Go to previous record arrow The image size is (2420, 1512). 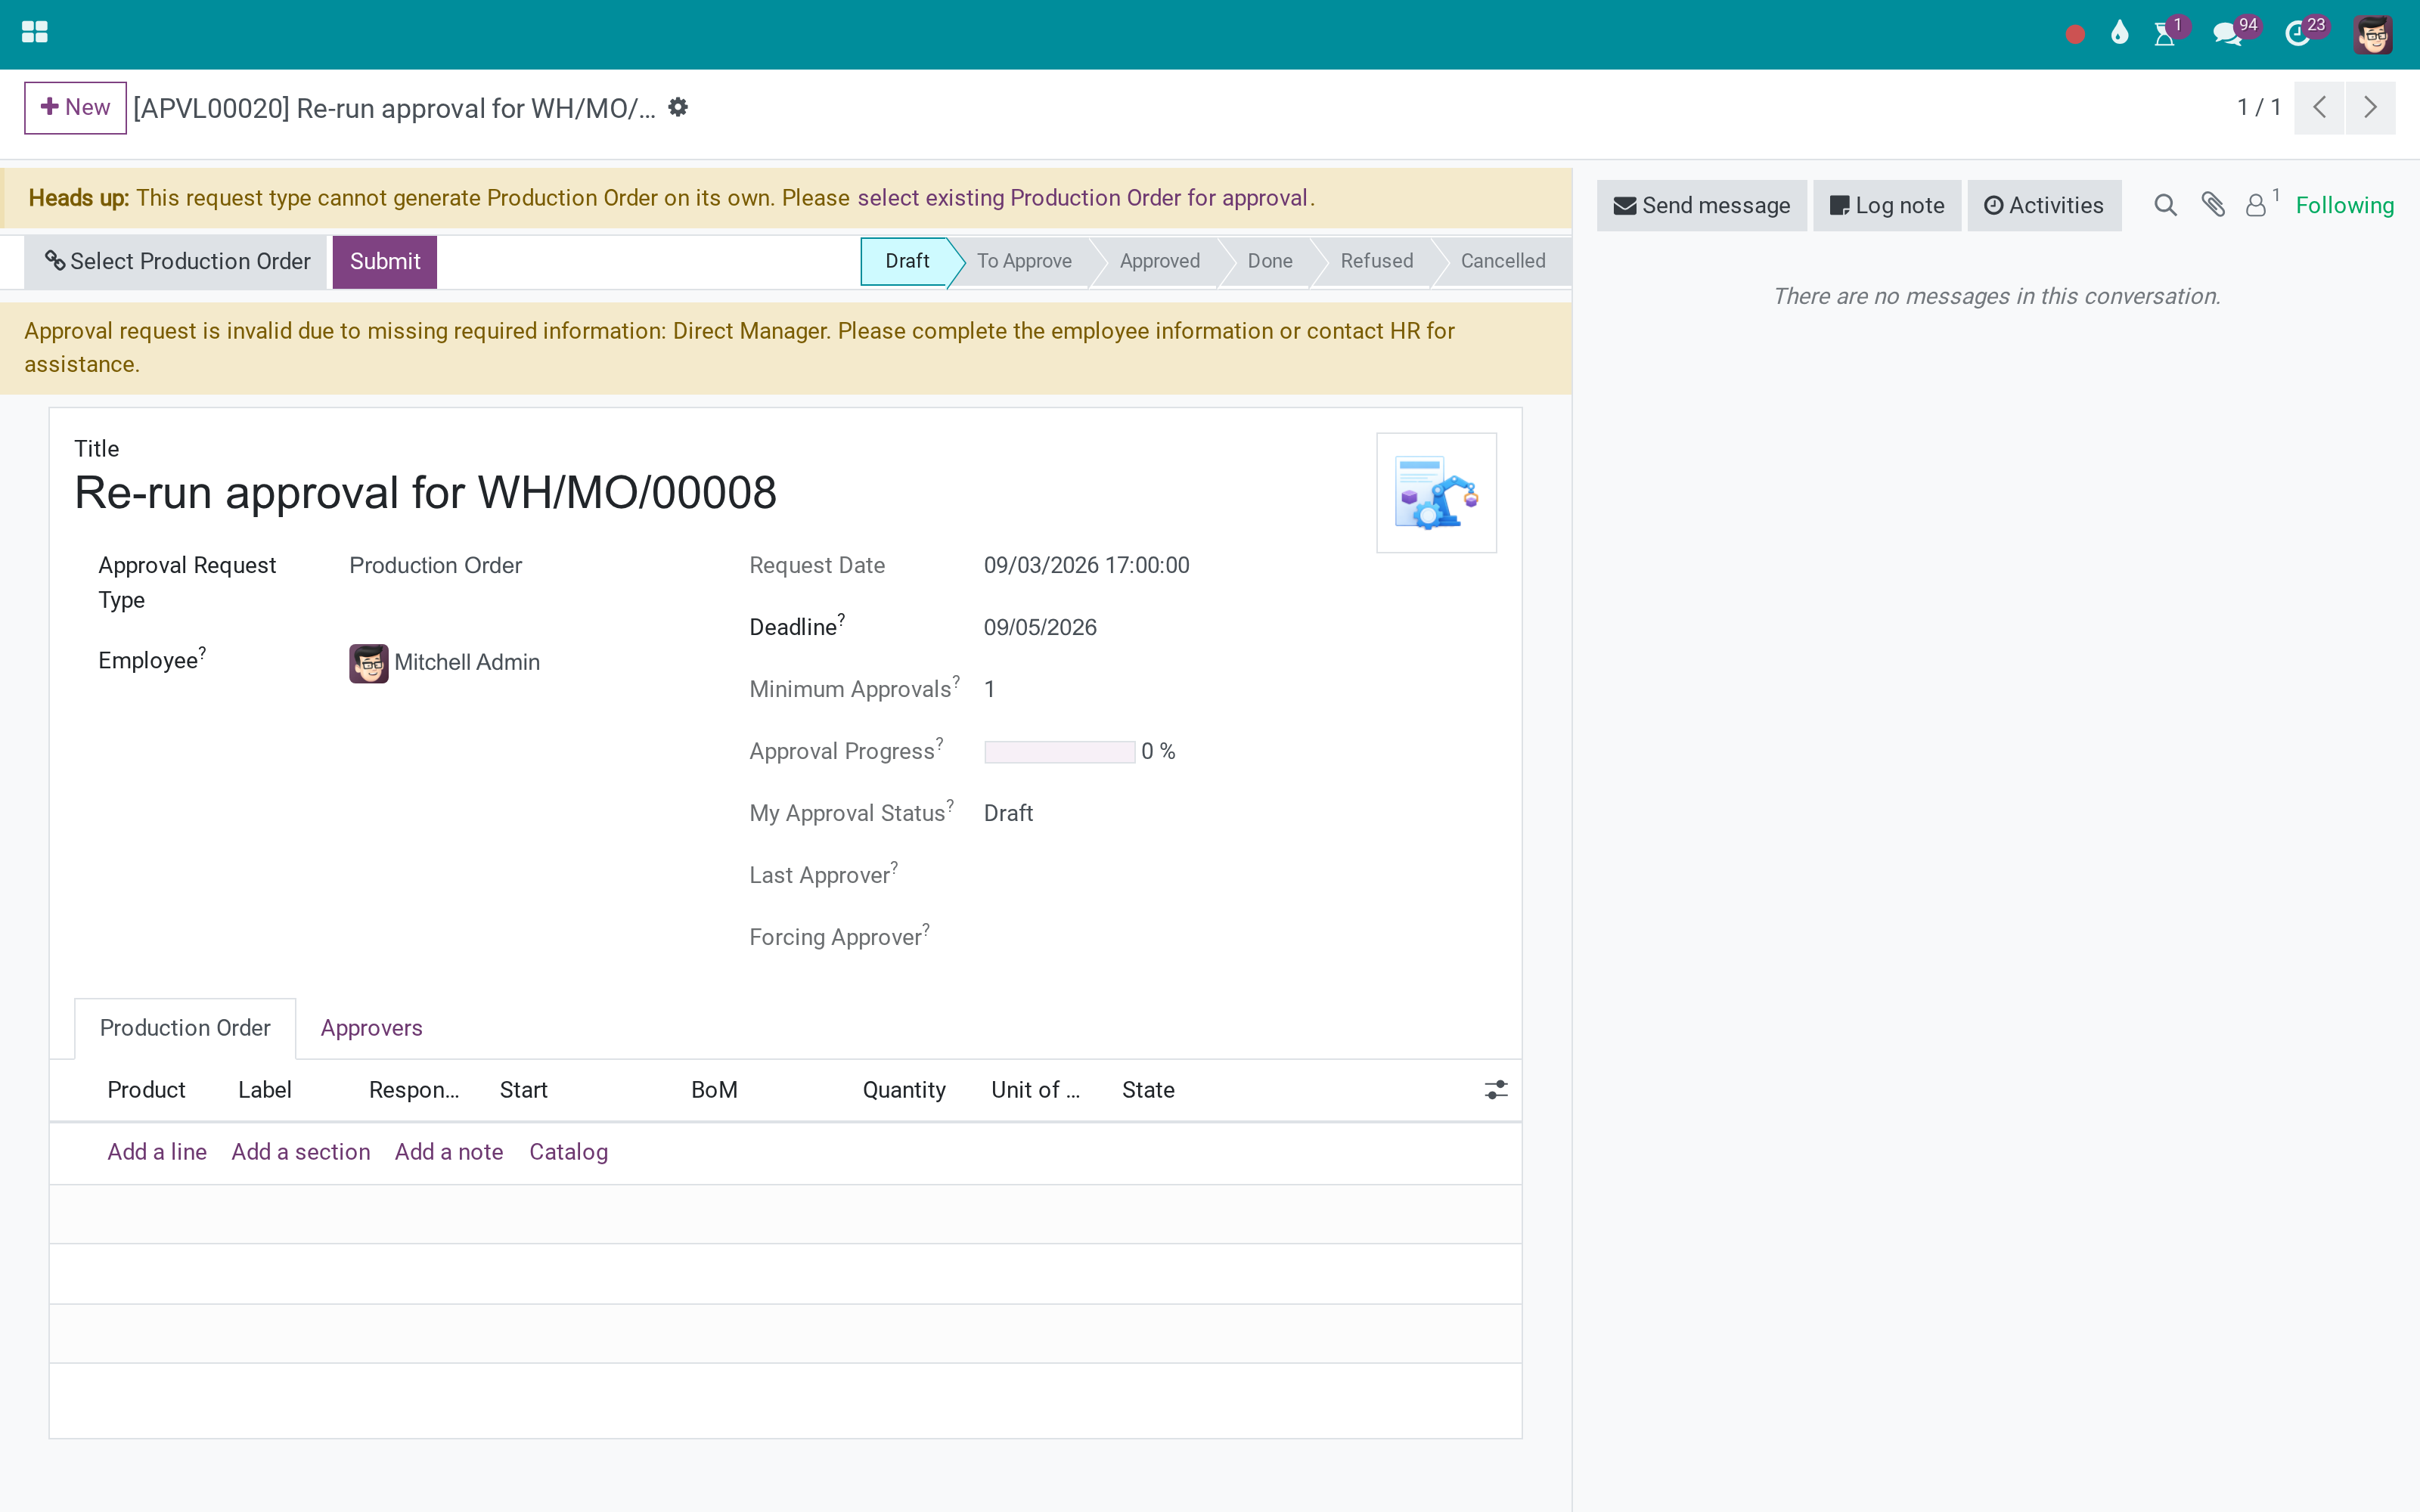pos(2319,107)
